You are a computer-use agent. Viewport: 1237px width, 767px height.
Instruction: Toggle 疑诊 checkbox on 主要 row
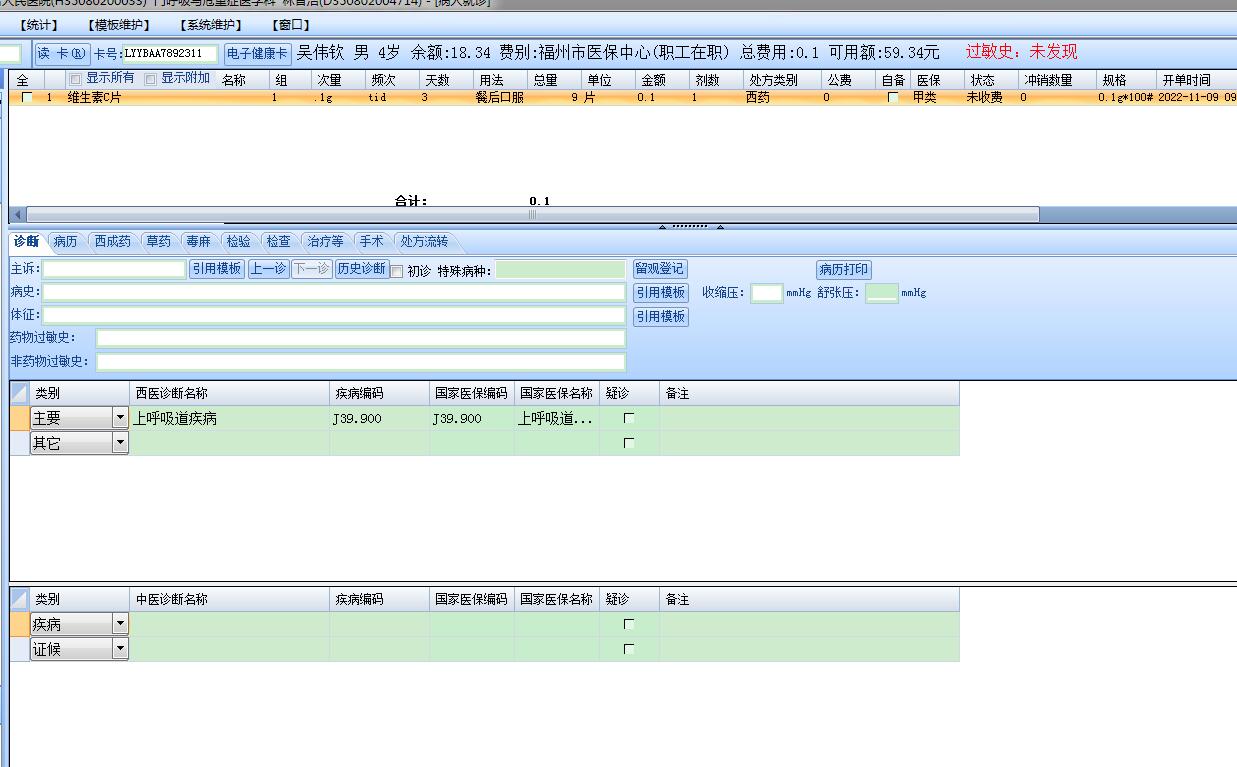[629, 418]
